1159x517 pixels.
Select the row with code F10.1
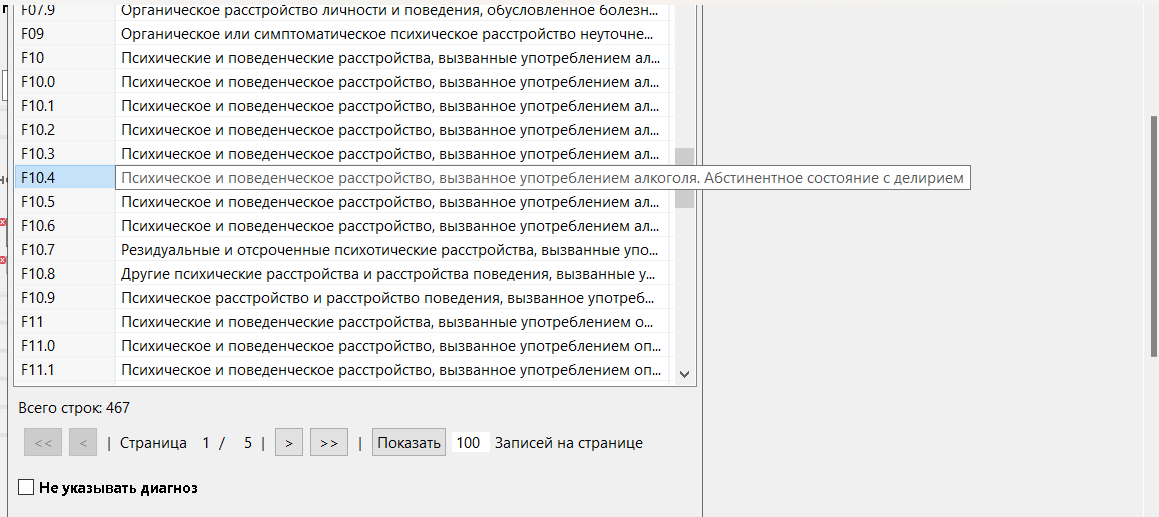pos(344,106)
